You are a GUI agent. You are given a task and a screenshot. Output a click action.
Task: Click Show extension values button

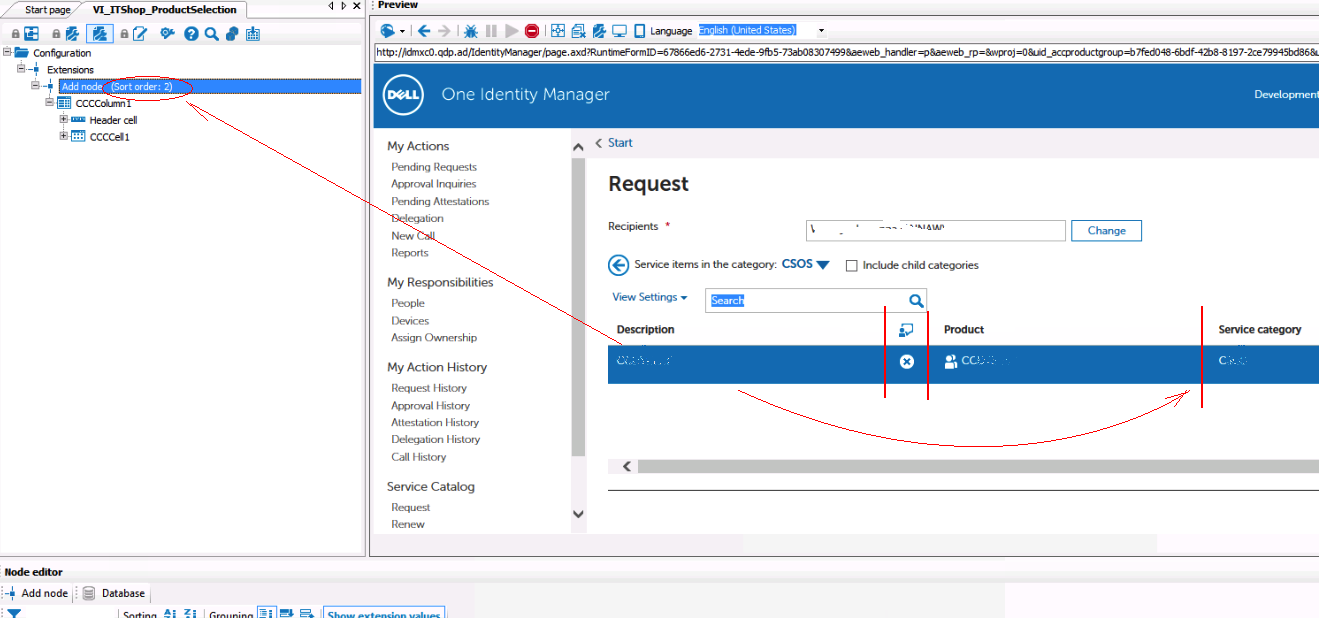tap(384, 614)
